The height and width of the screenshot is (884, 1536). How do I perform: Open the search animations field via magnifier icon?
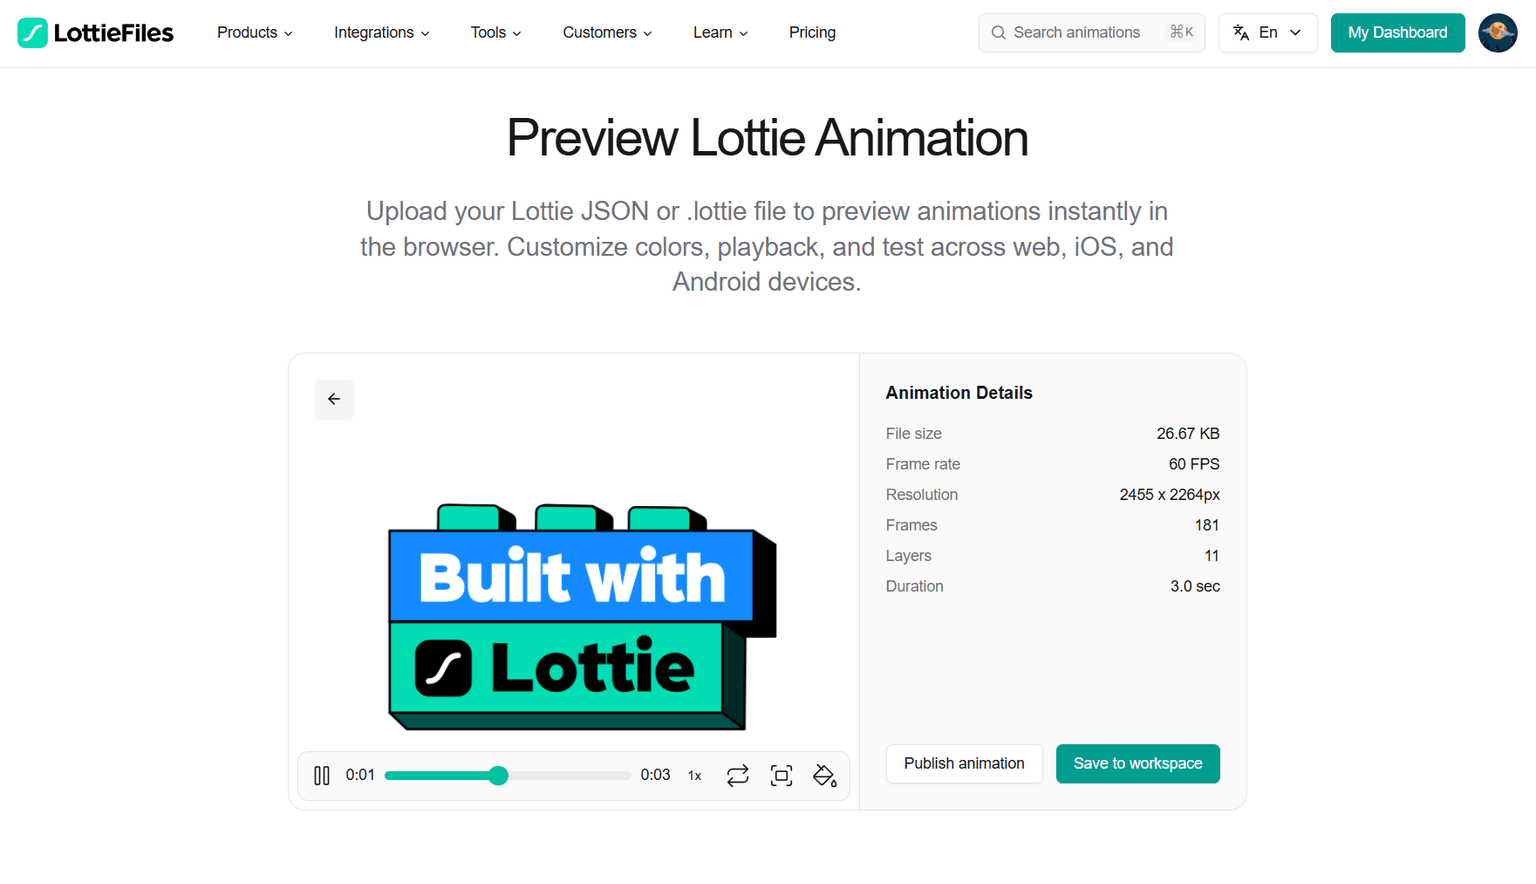[x=998, y=32]
